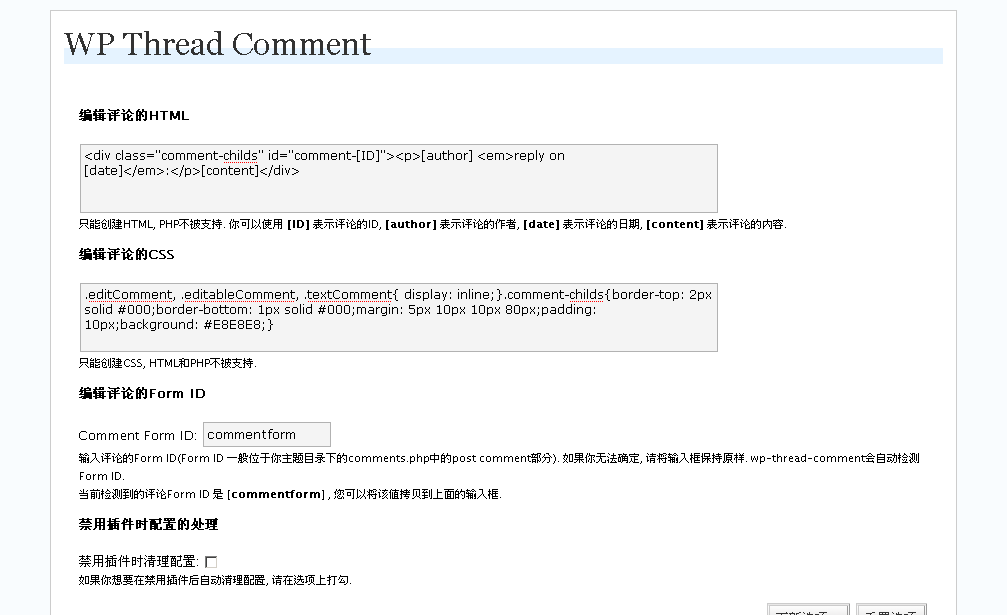Viewport: 1007px width, 615px height.
Task: Click the comment CSS textarea
Action: click(x=398, y=317)
